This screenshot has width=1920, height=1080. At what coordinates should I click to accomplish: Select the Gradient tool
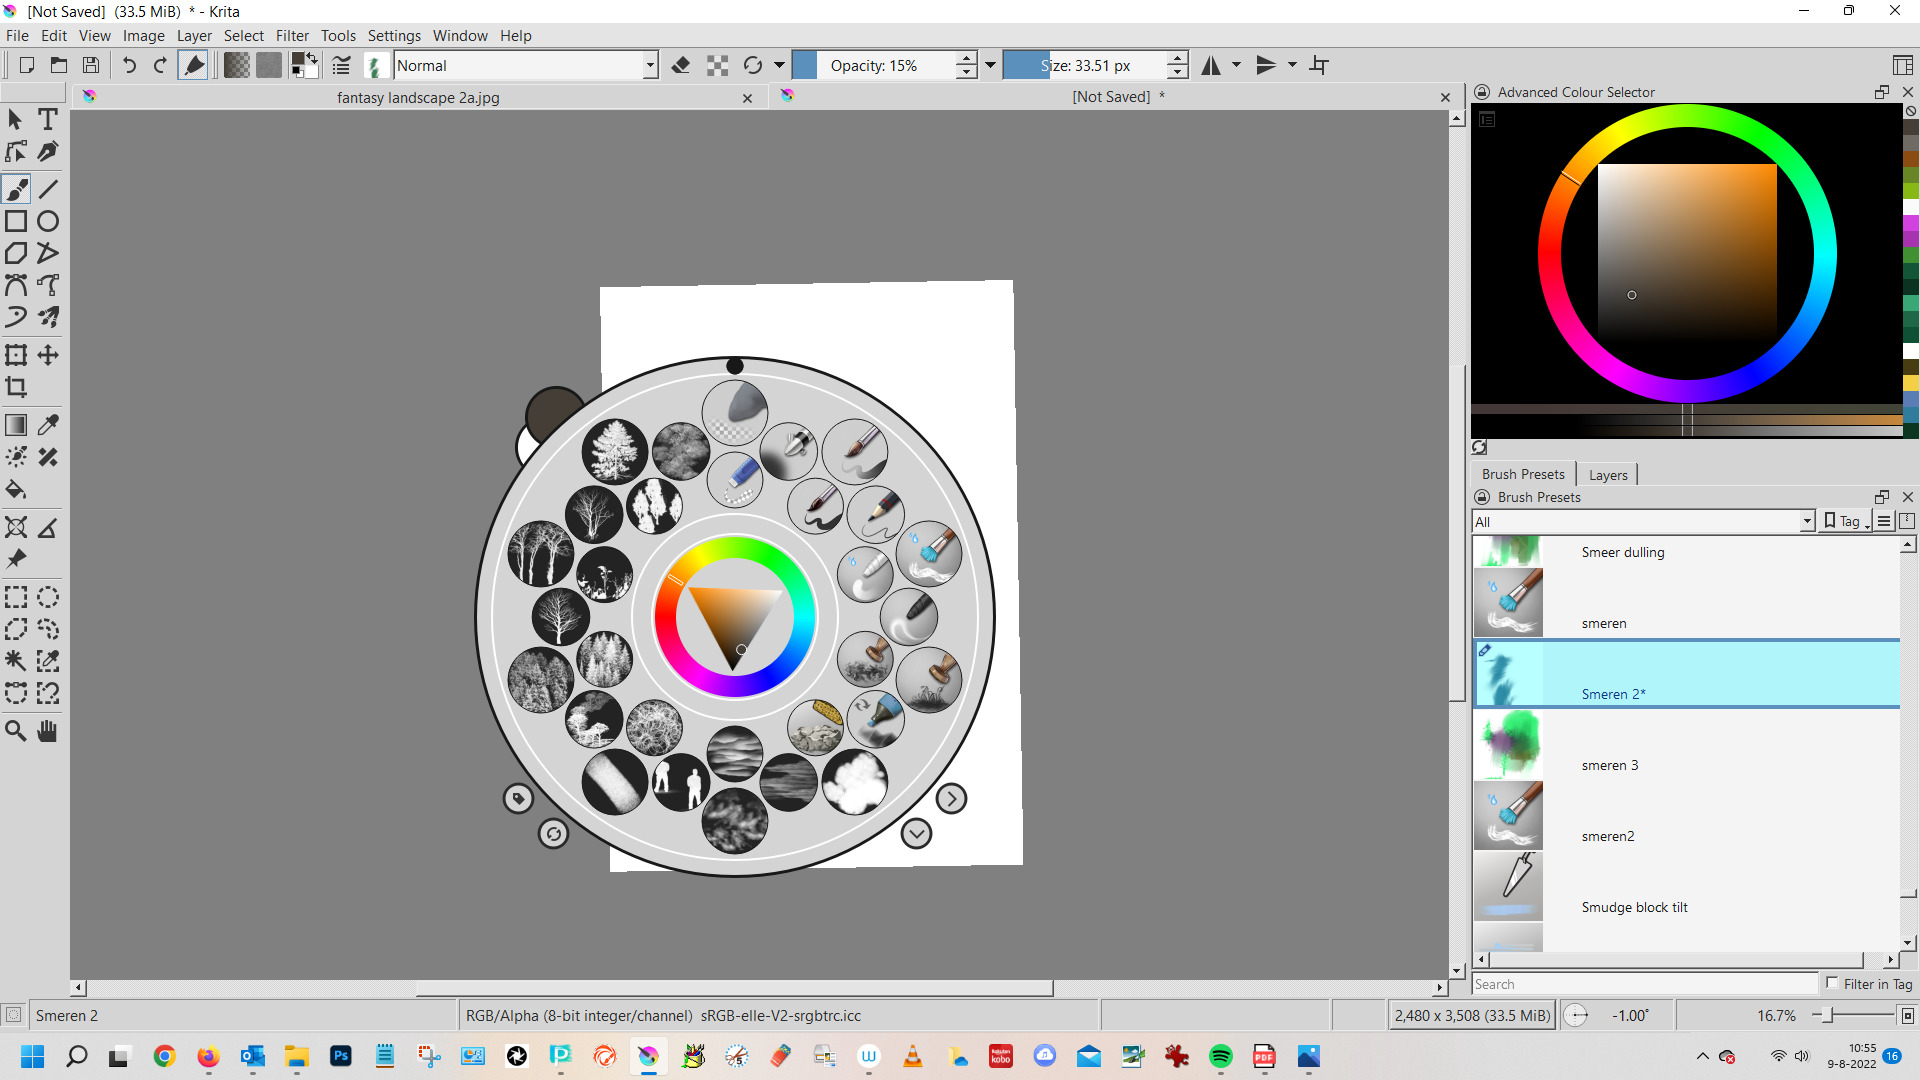16,425
